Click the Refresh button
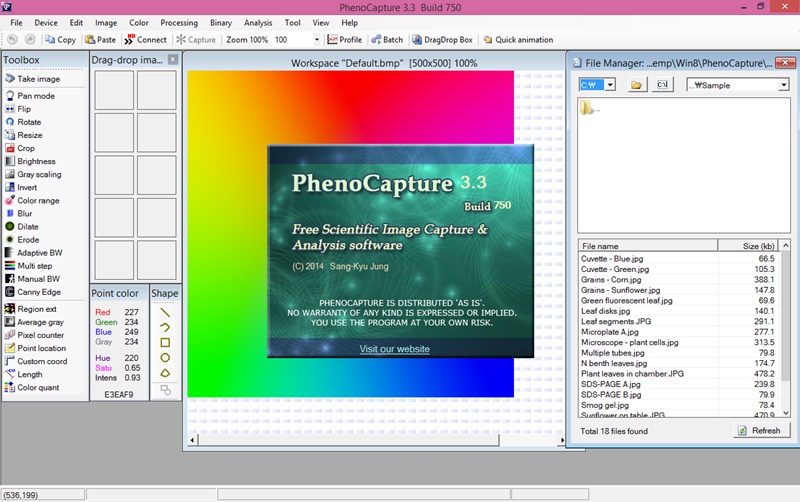 [758, 431]
